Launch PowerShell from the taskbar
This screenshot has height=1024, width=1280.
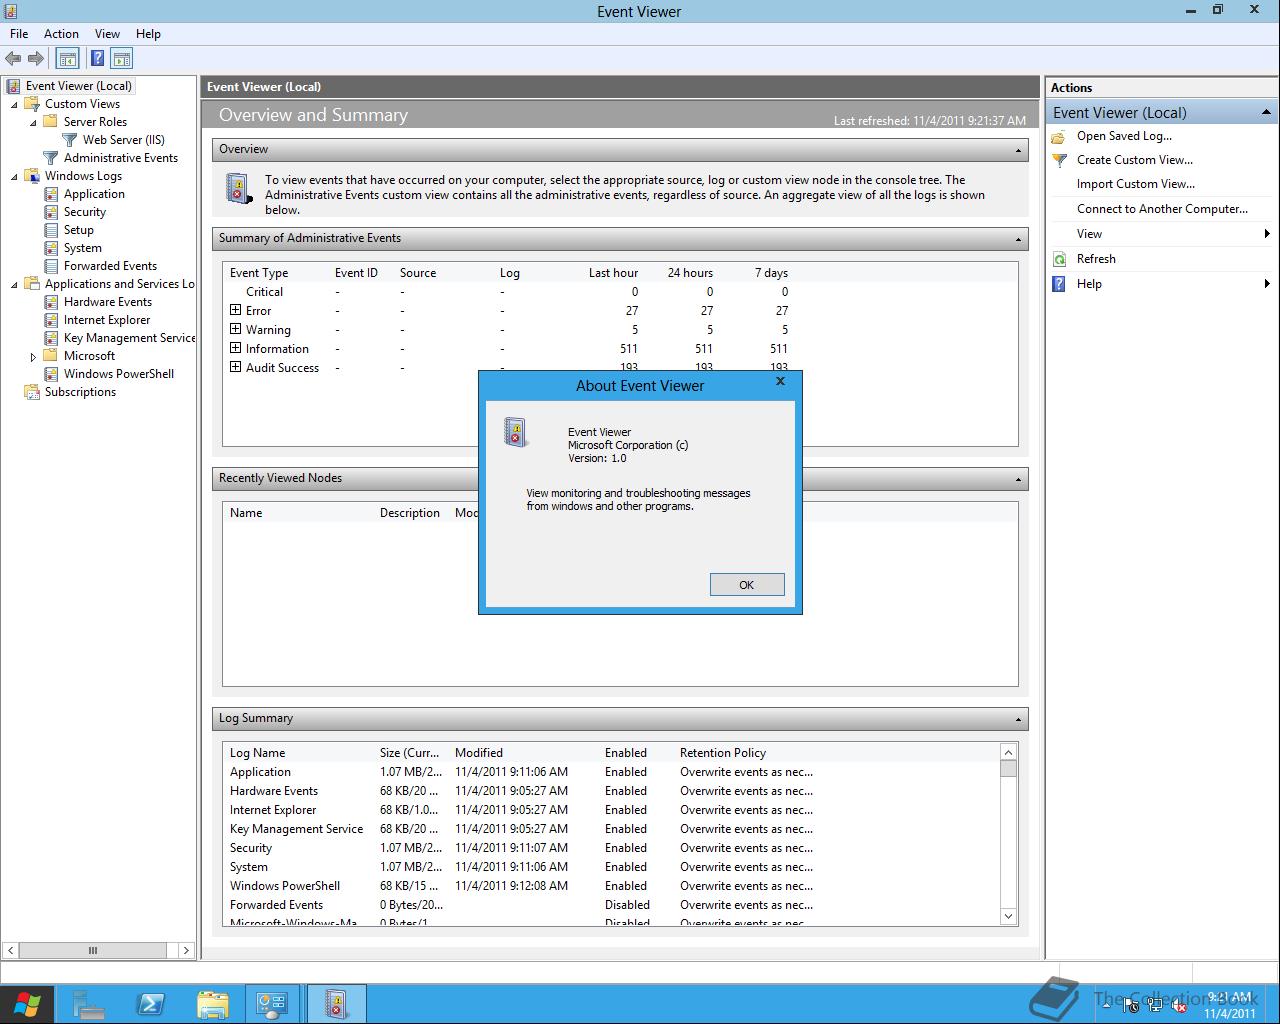click(150, 1004)
